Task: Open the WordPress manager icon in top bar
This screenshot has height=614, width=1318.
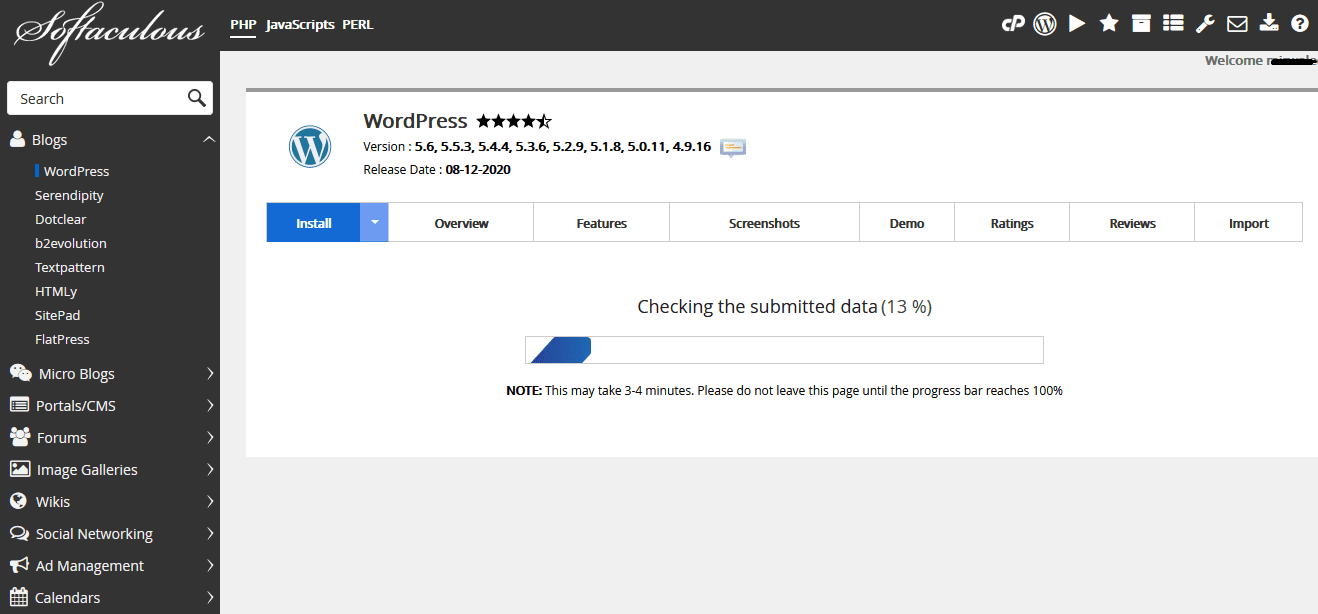Action: coord(1045,24)
